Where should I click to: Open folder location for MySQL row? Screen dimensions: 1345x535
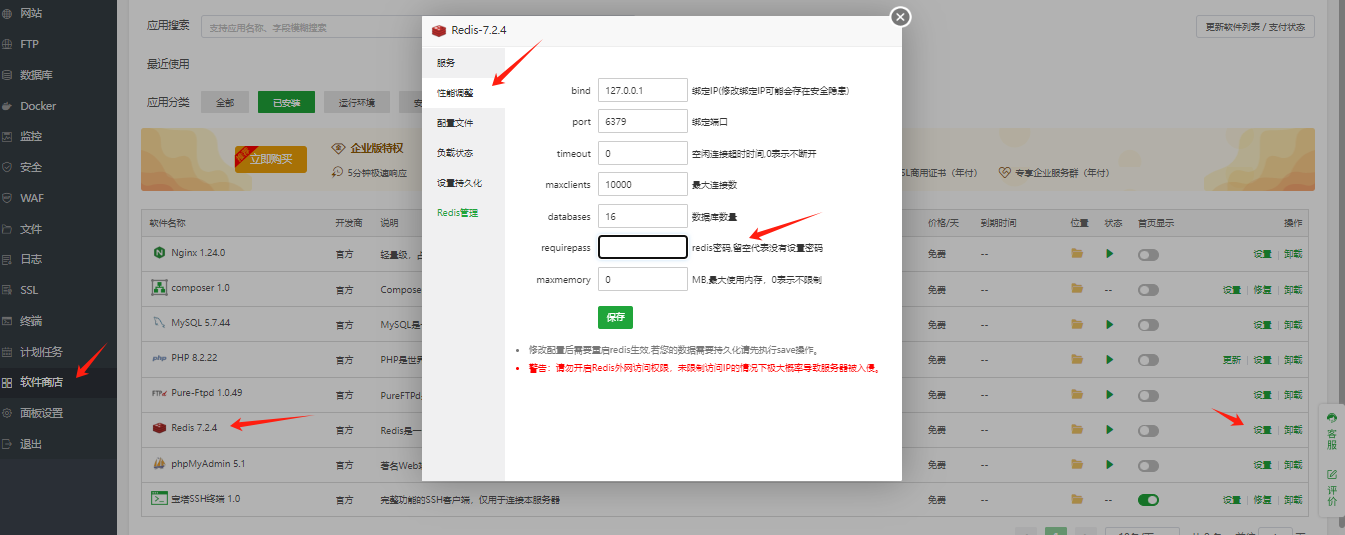pyautogui.click(x=1077, y=324)
